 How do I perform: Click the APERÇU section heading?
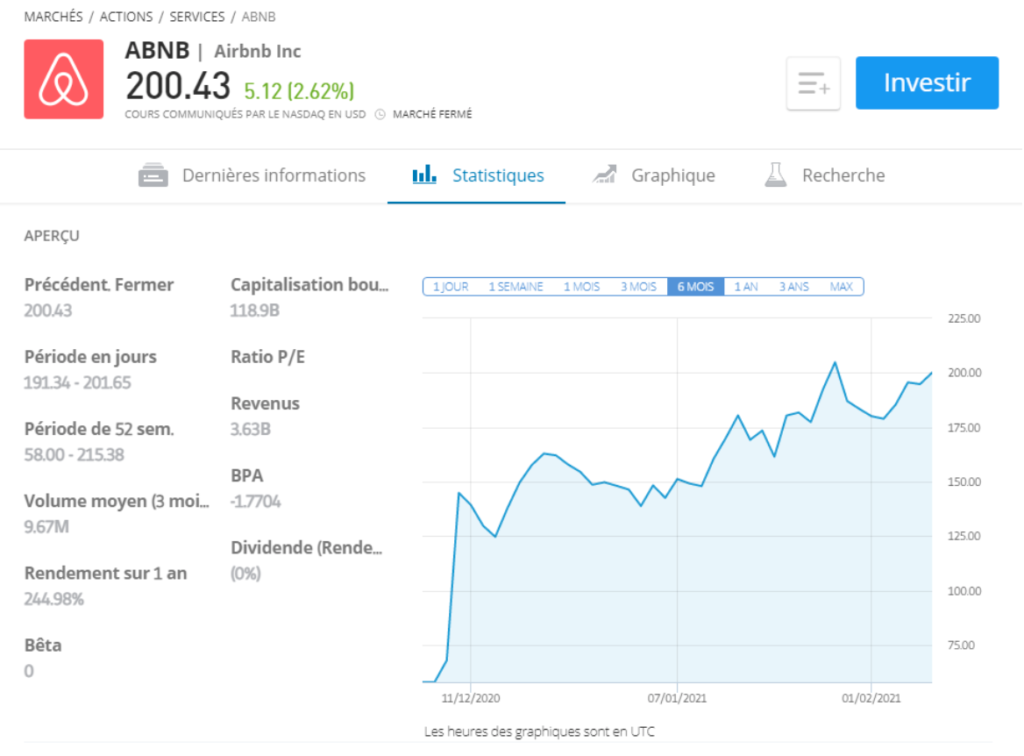[52, 236]
